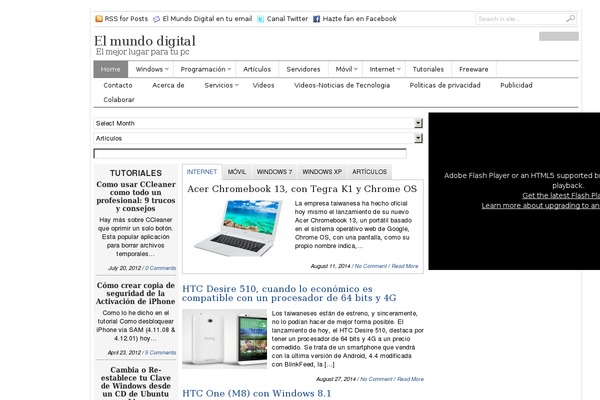Open the Articulos category dropdown
This screenshot has width=600, height=400.
pyautogui.click(x=258, y=138)
